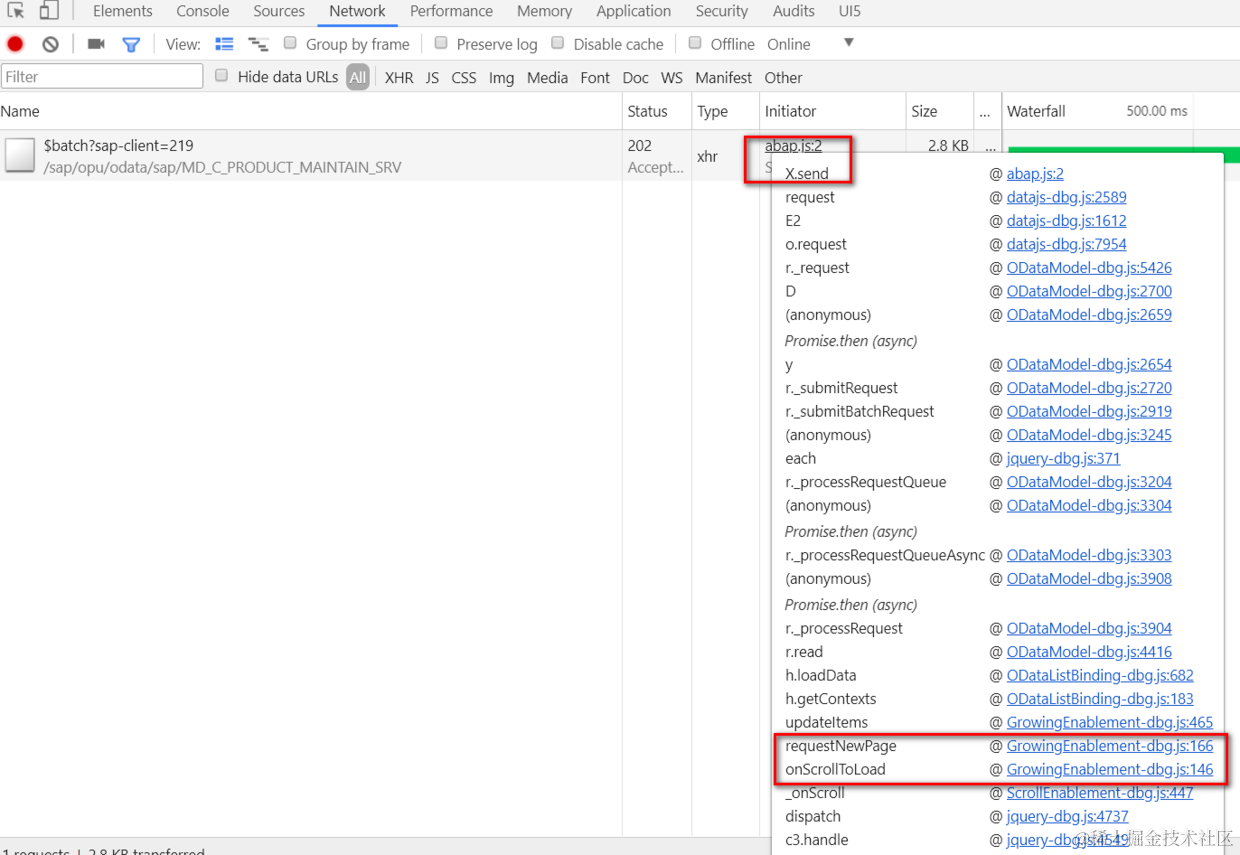1240x855 pixels.
Task: Sort by the Status column header
Action: 656,111
